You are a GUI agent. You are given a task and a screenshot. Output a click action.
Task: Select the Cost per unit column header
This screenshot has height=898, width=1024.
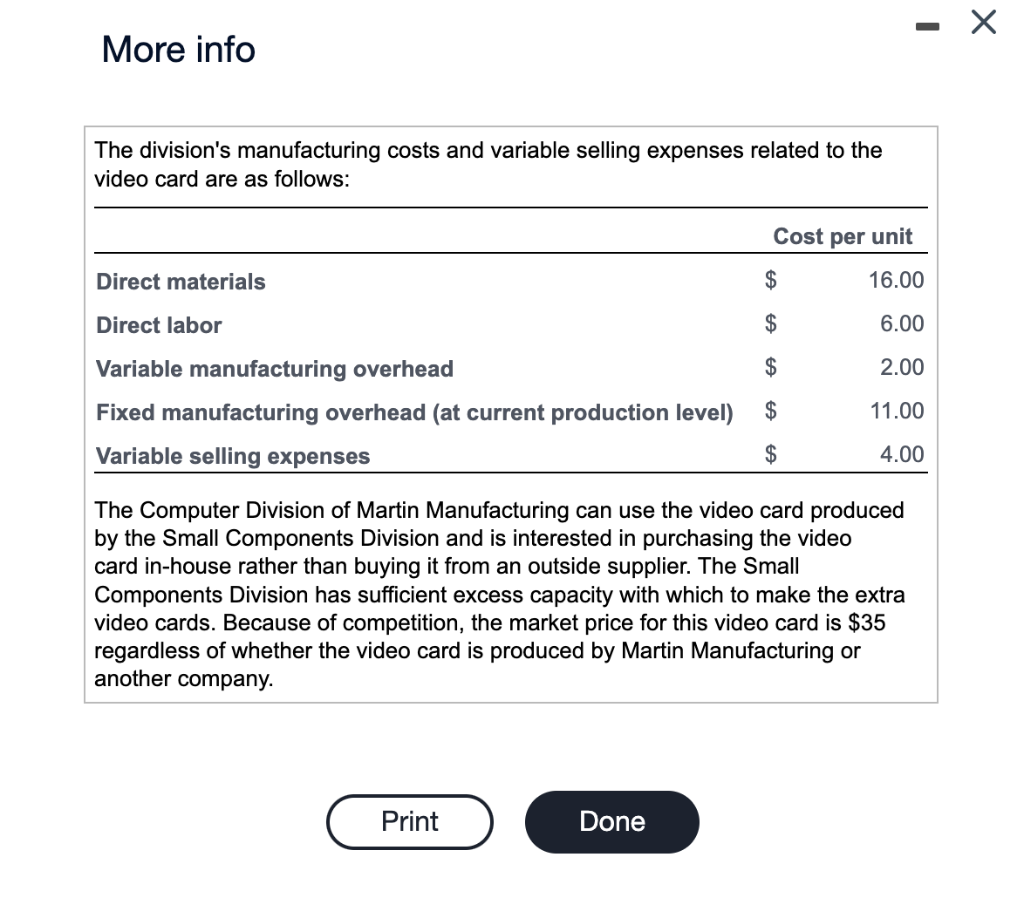[842, 236]
